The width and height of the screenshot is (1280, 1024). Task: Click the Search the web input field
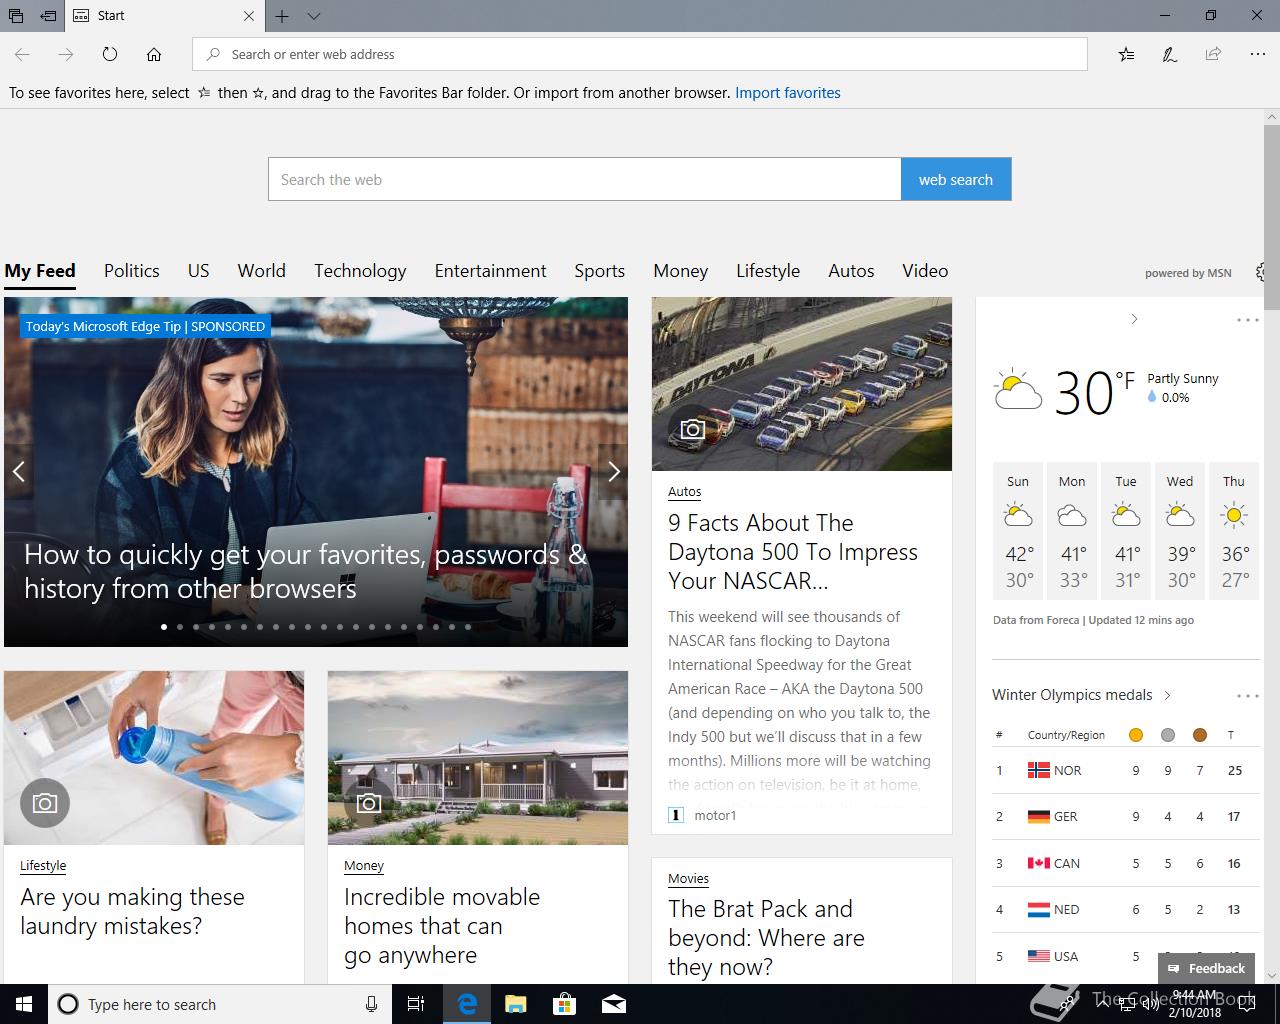pyautogui.click(x=584, y=179)
